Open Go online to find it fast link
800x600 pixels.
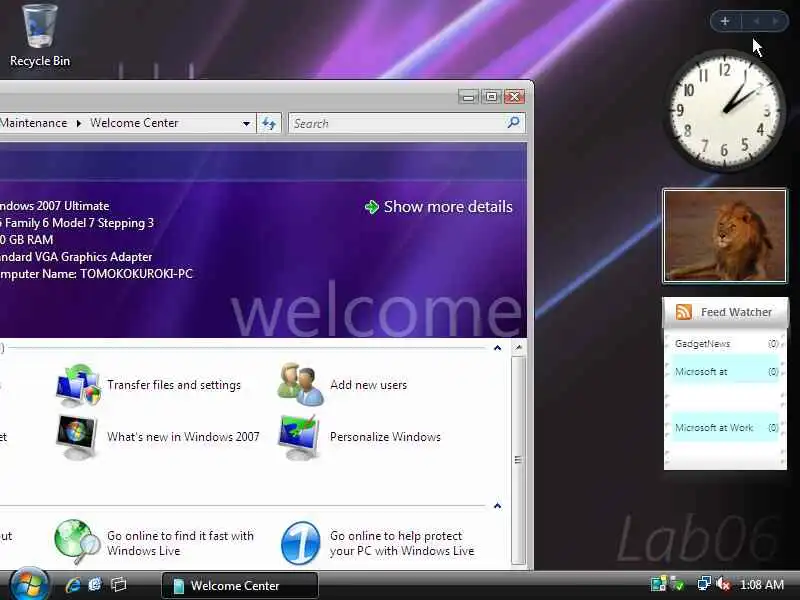pyautogui.click(x=180, y=543)
